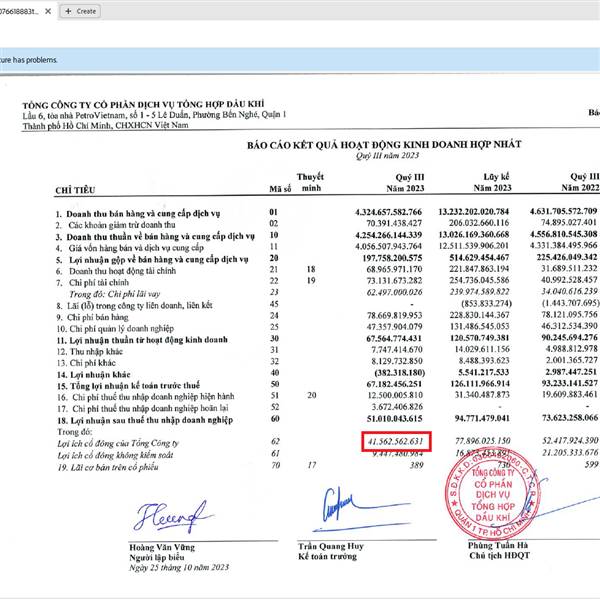
Task: Select value 3.672.406.826
Action: (397, 407)
